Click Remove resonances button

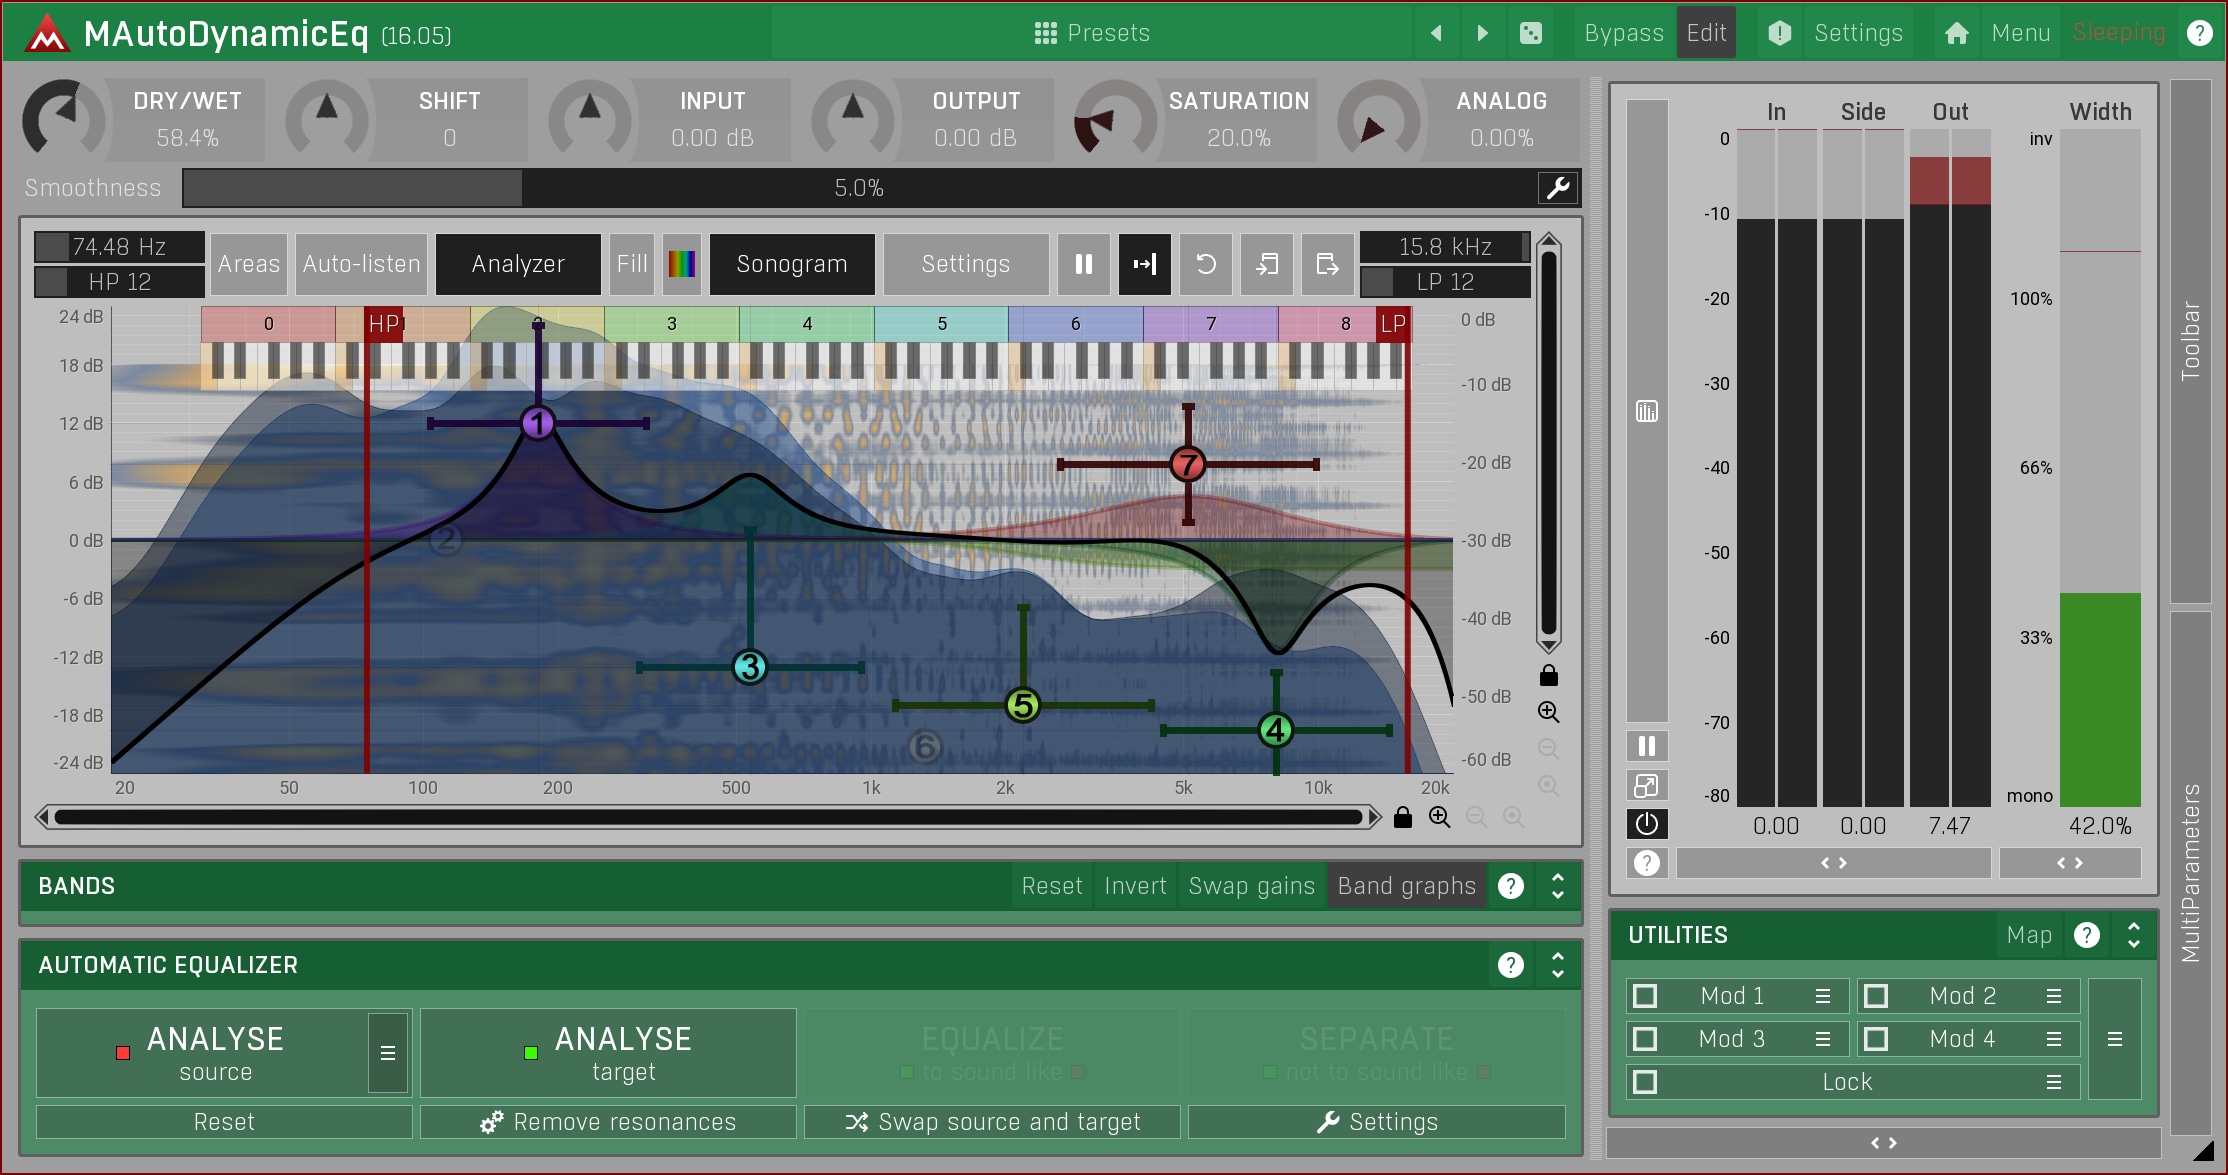608,1122
